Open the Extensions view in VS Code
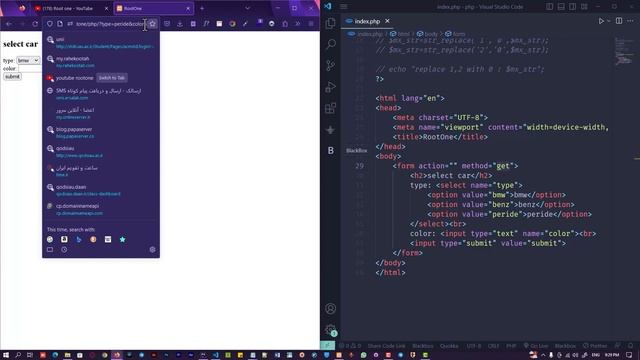This screenshot has height=360, width=640. point(331,108)
